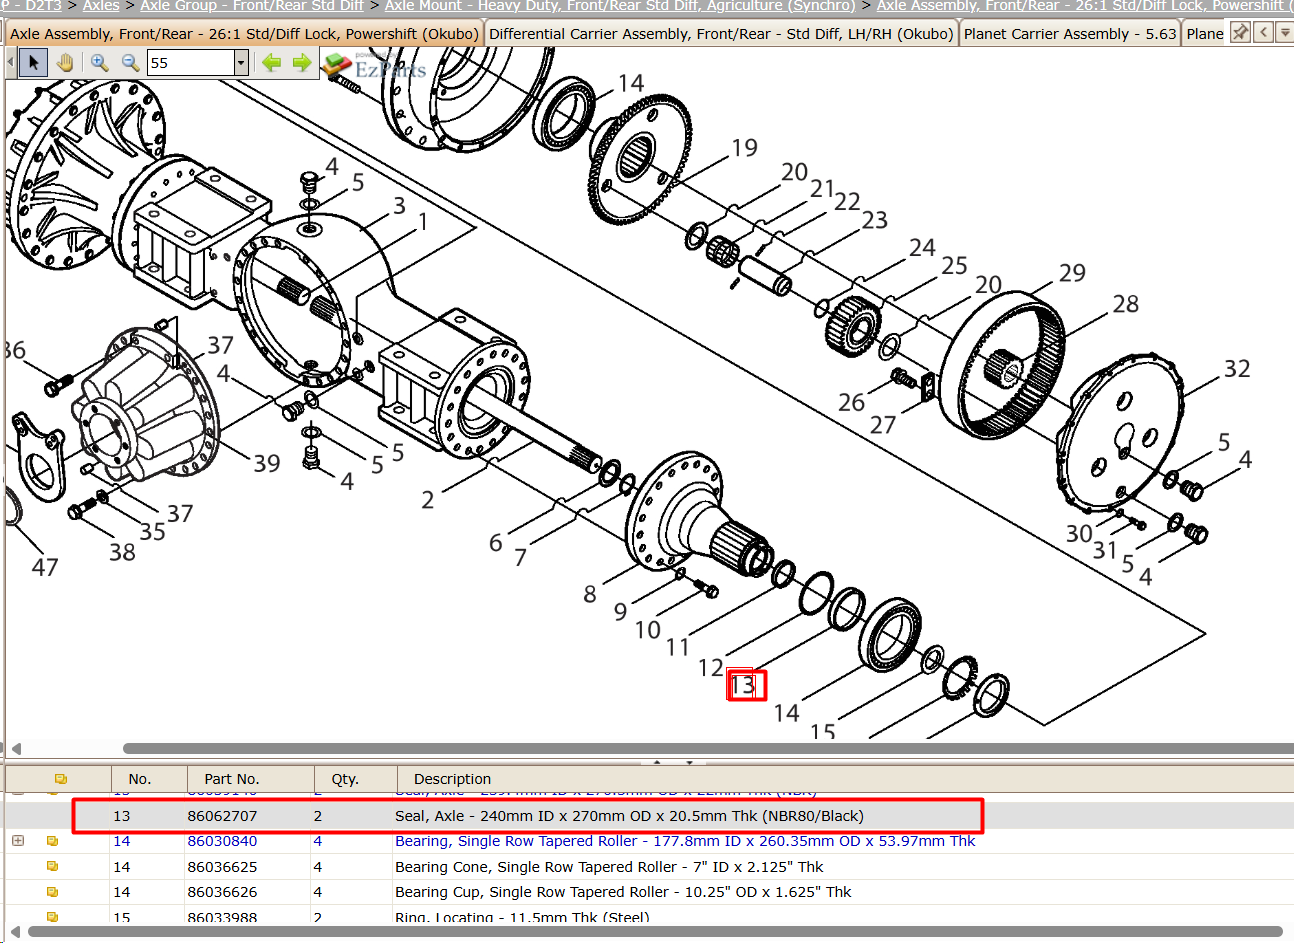
Task: Click callout 26 in the diagram
Action: coord(852,402)
